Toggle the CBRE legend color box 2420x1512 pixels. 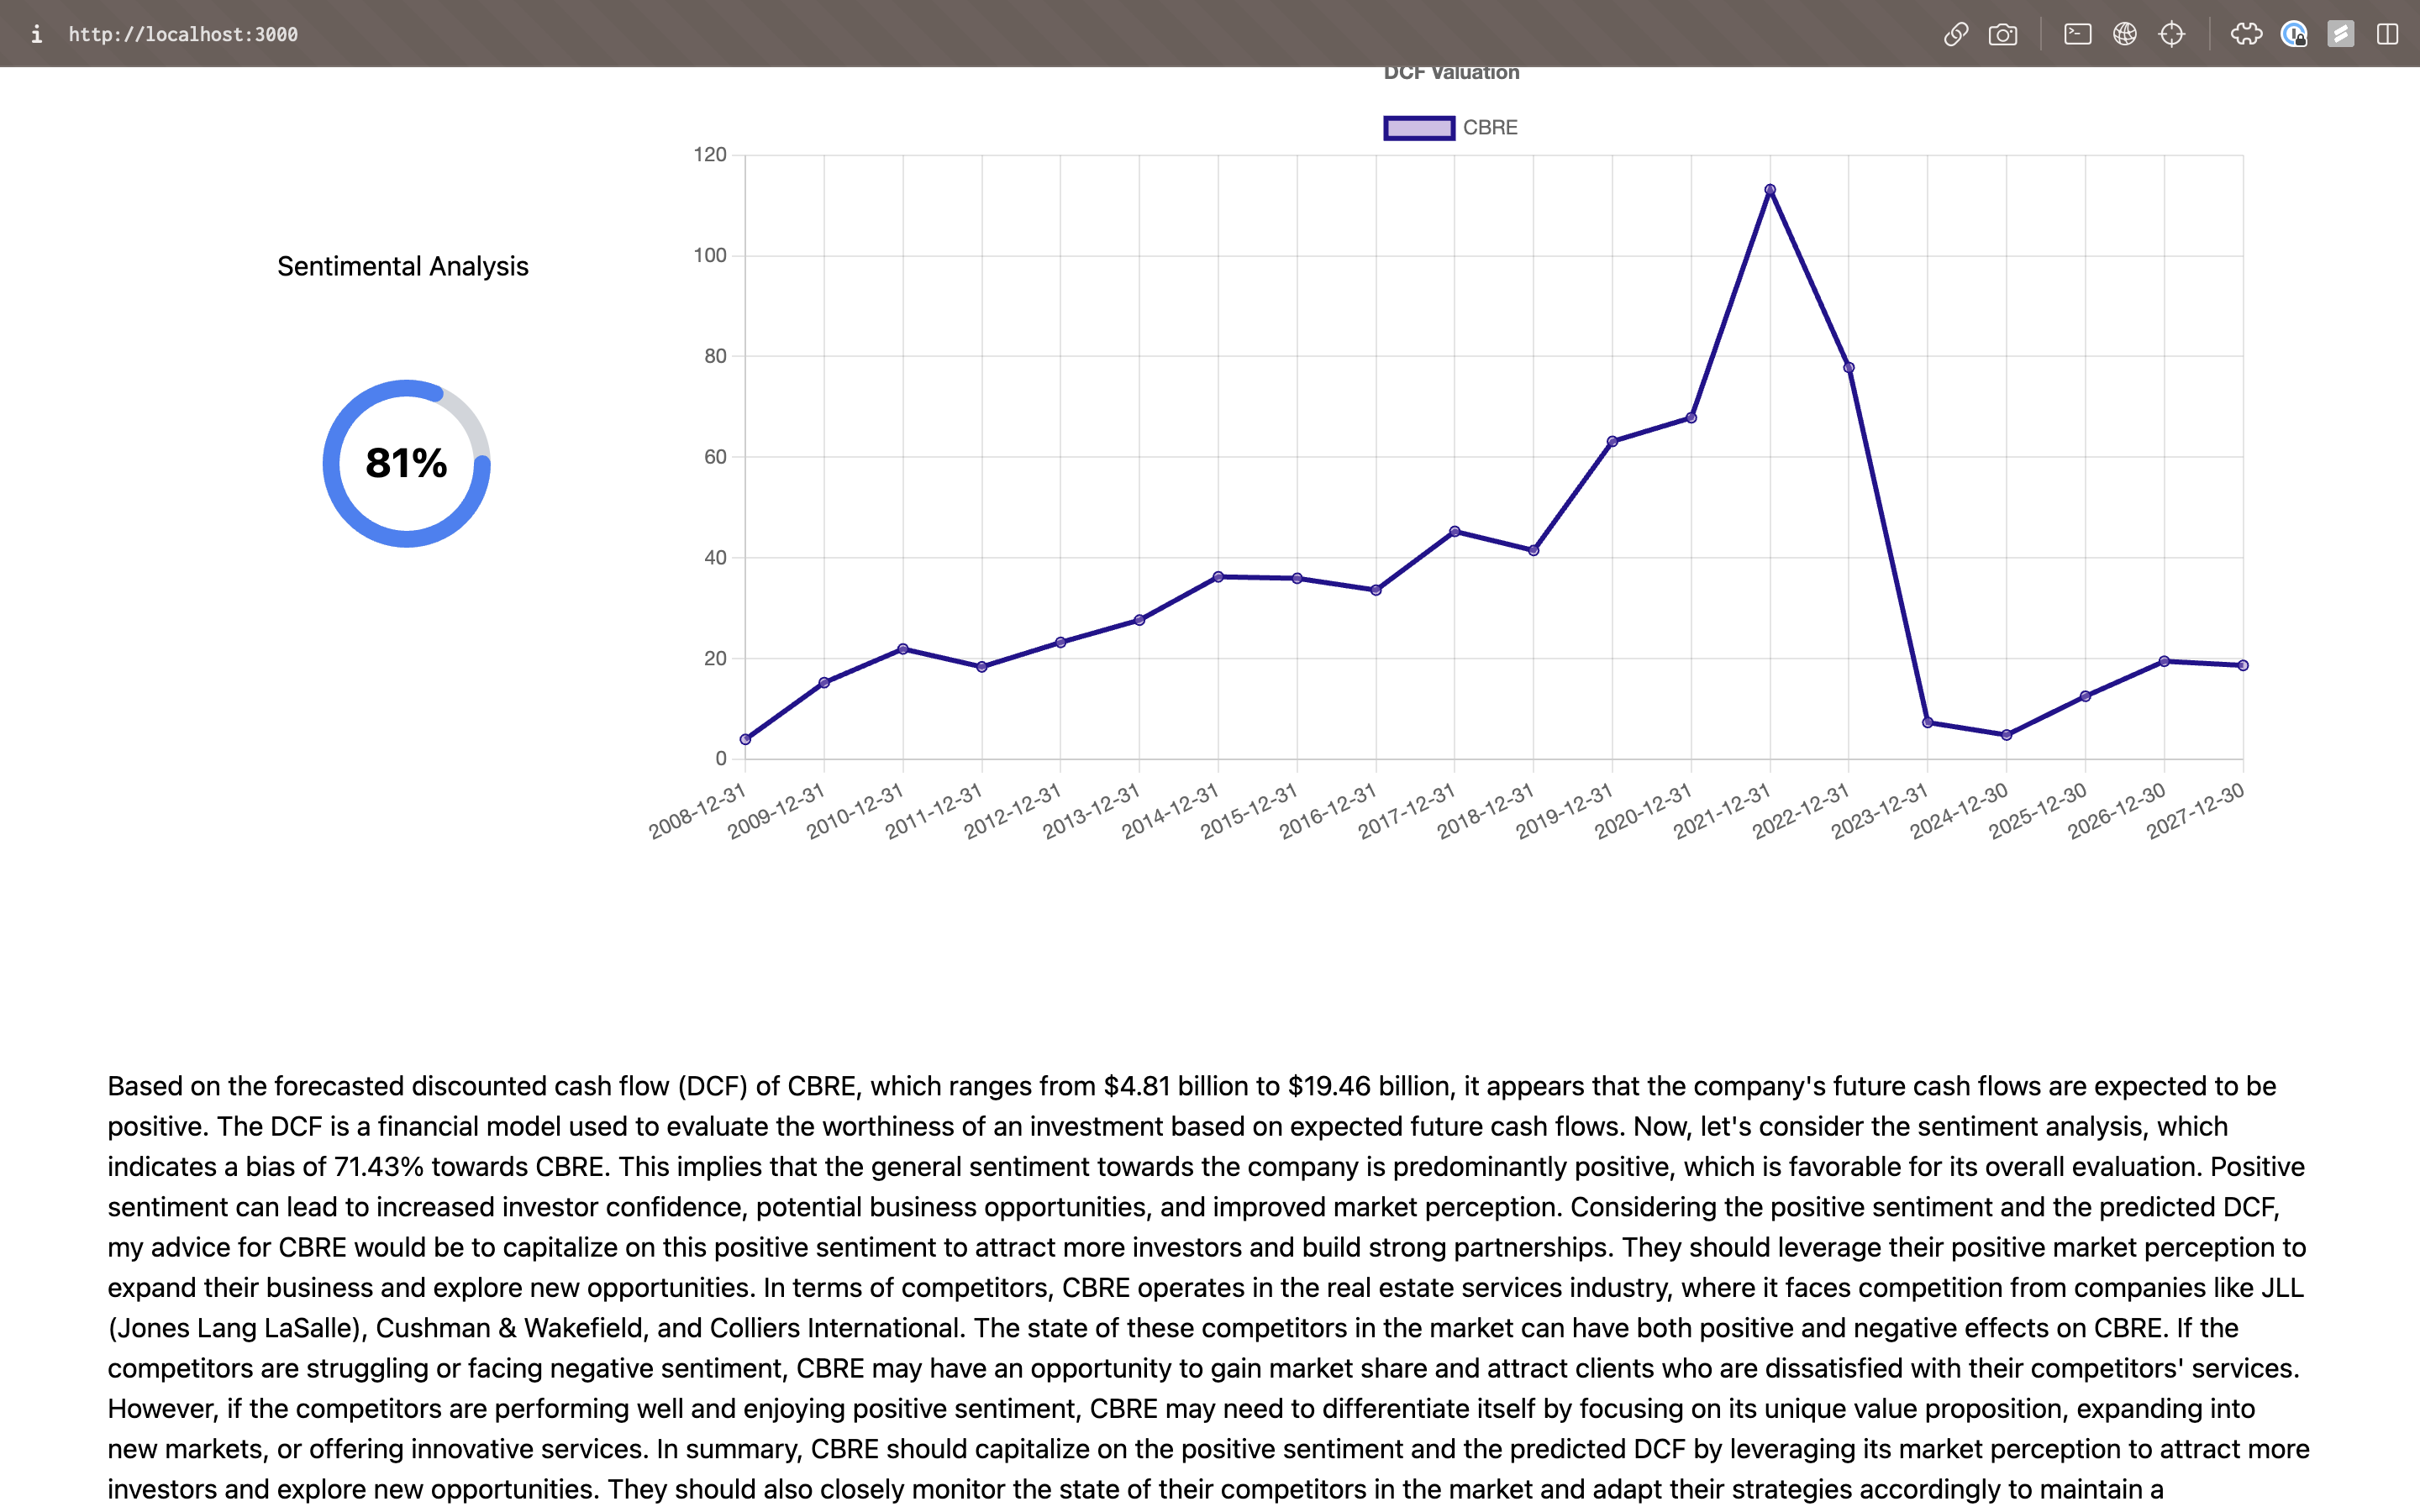click(x=1418, y=128)
